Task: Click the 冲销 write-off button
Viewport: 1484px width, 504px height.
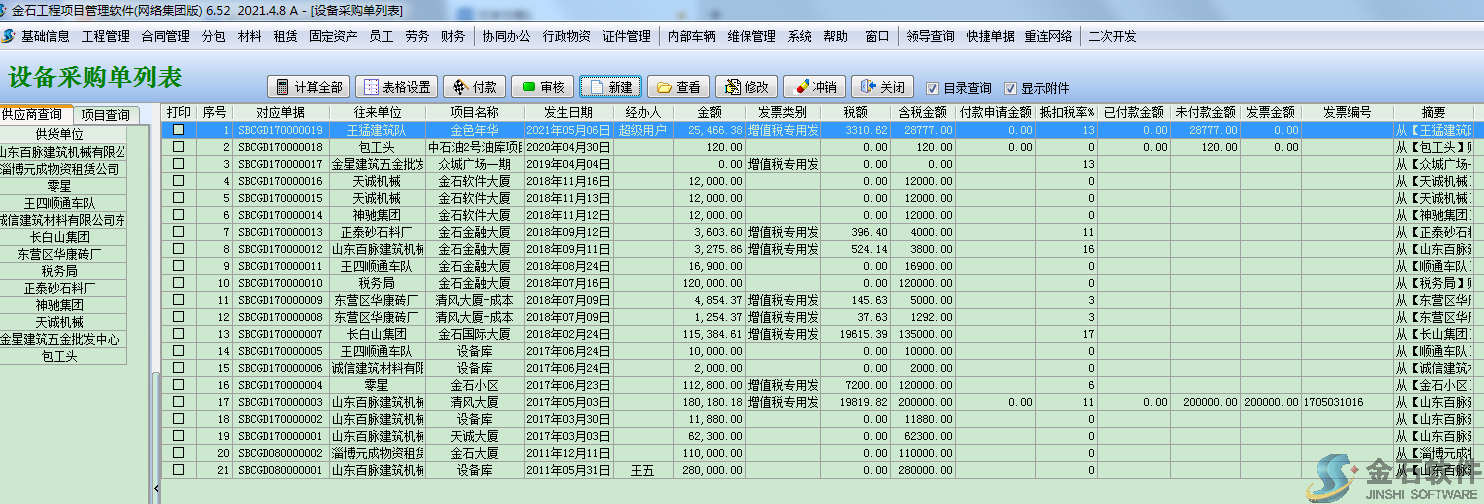Action: pos(814,87)
